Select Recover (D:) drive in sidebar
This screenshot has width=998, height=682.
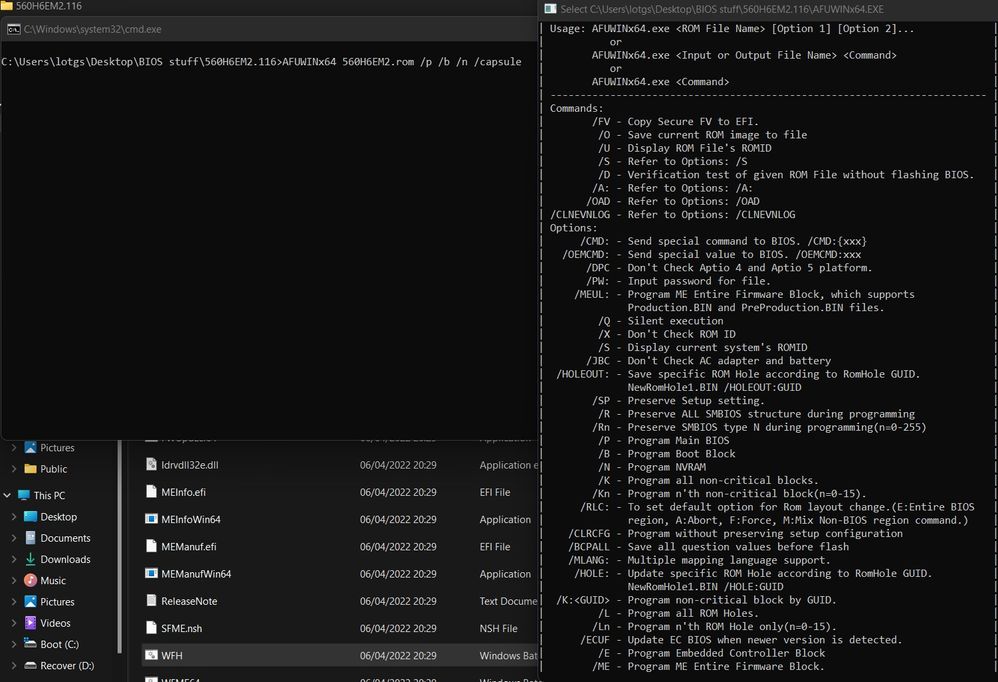pos(66,665)
